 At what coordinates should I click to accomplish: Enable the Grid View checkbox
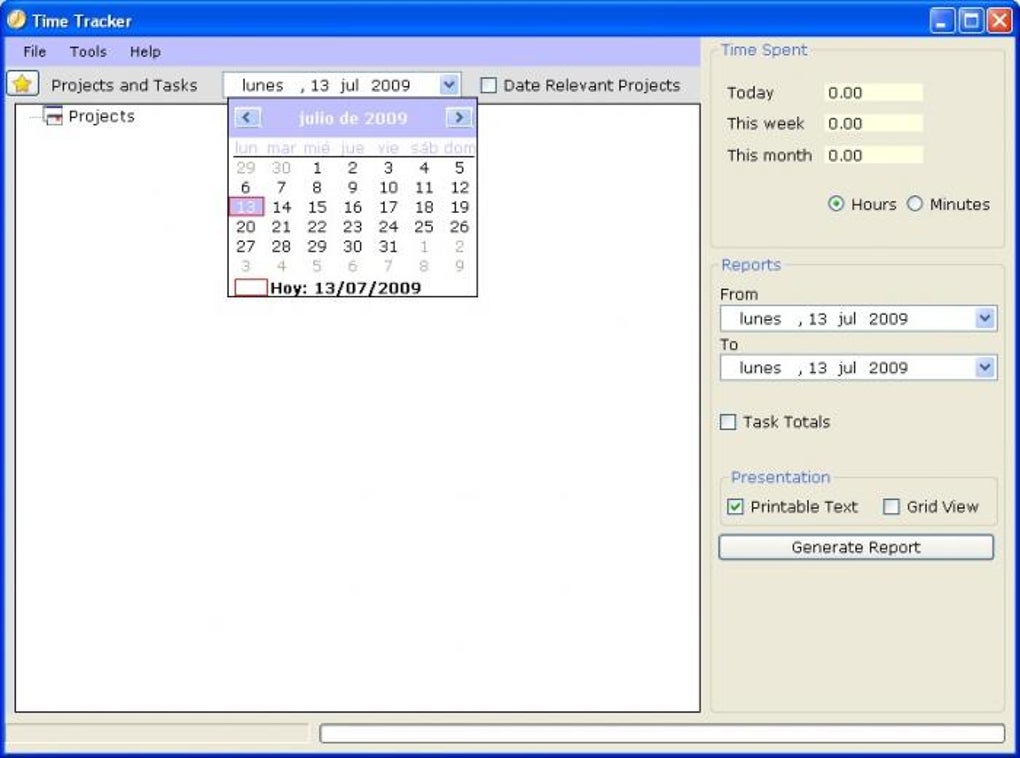coord(891,507)
